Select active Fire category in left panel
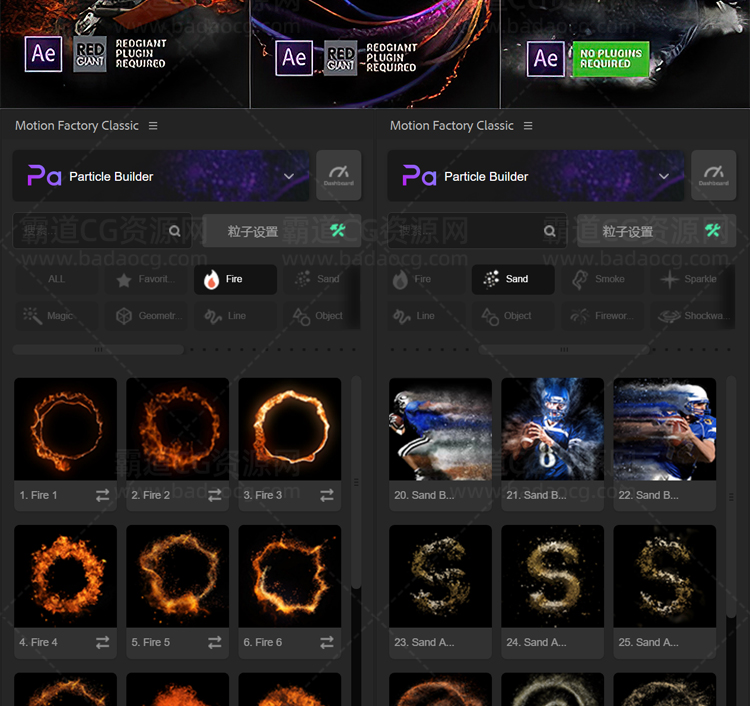750x706 pixels. pos(235,279)
